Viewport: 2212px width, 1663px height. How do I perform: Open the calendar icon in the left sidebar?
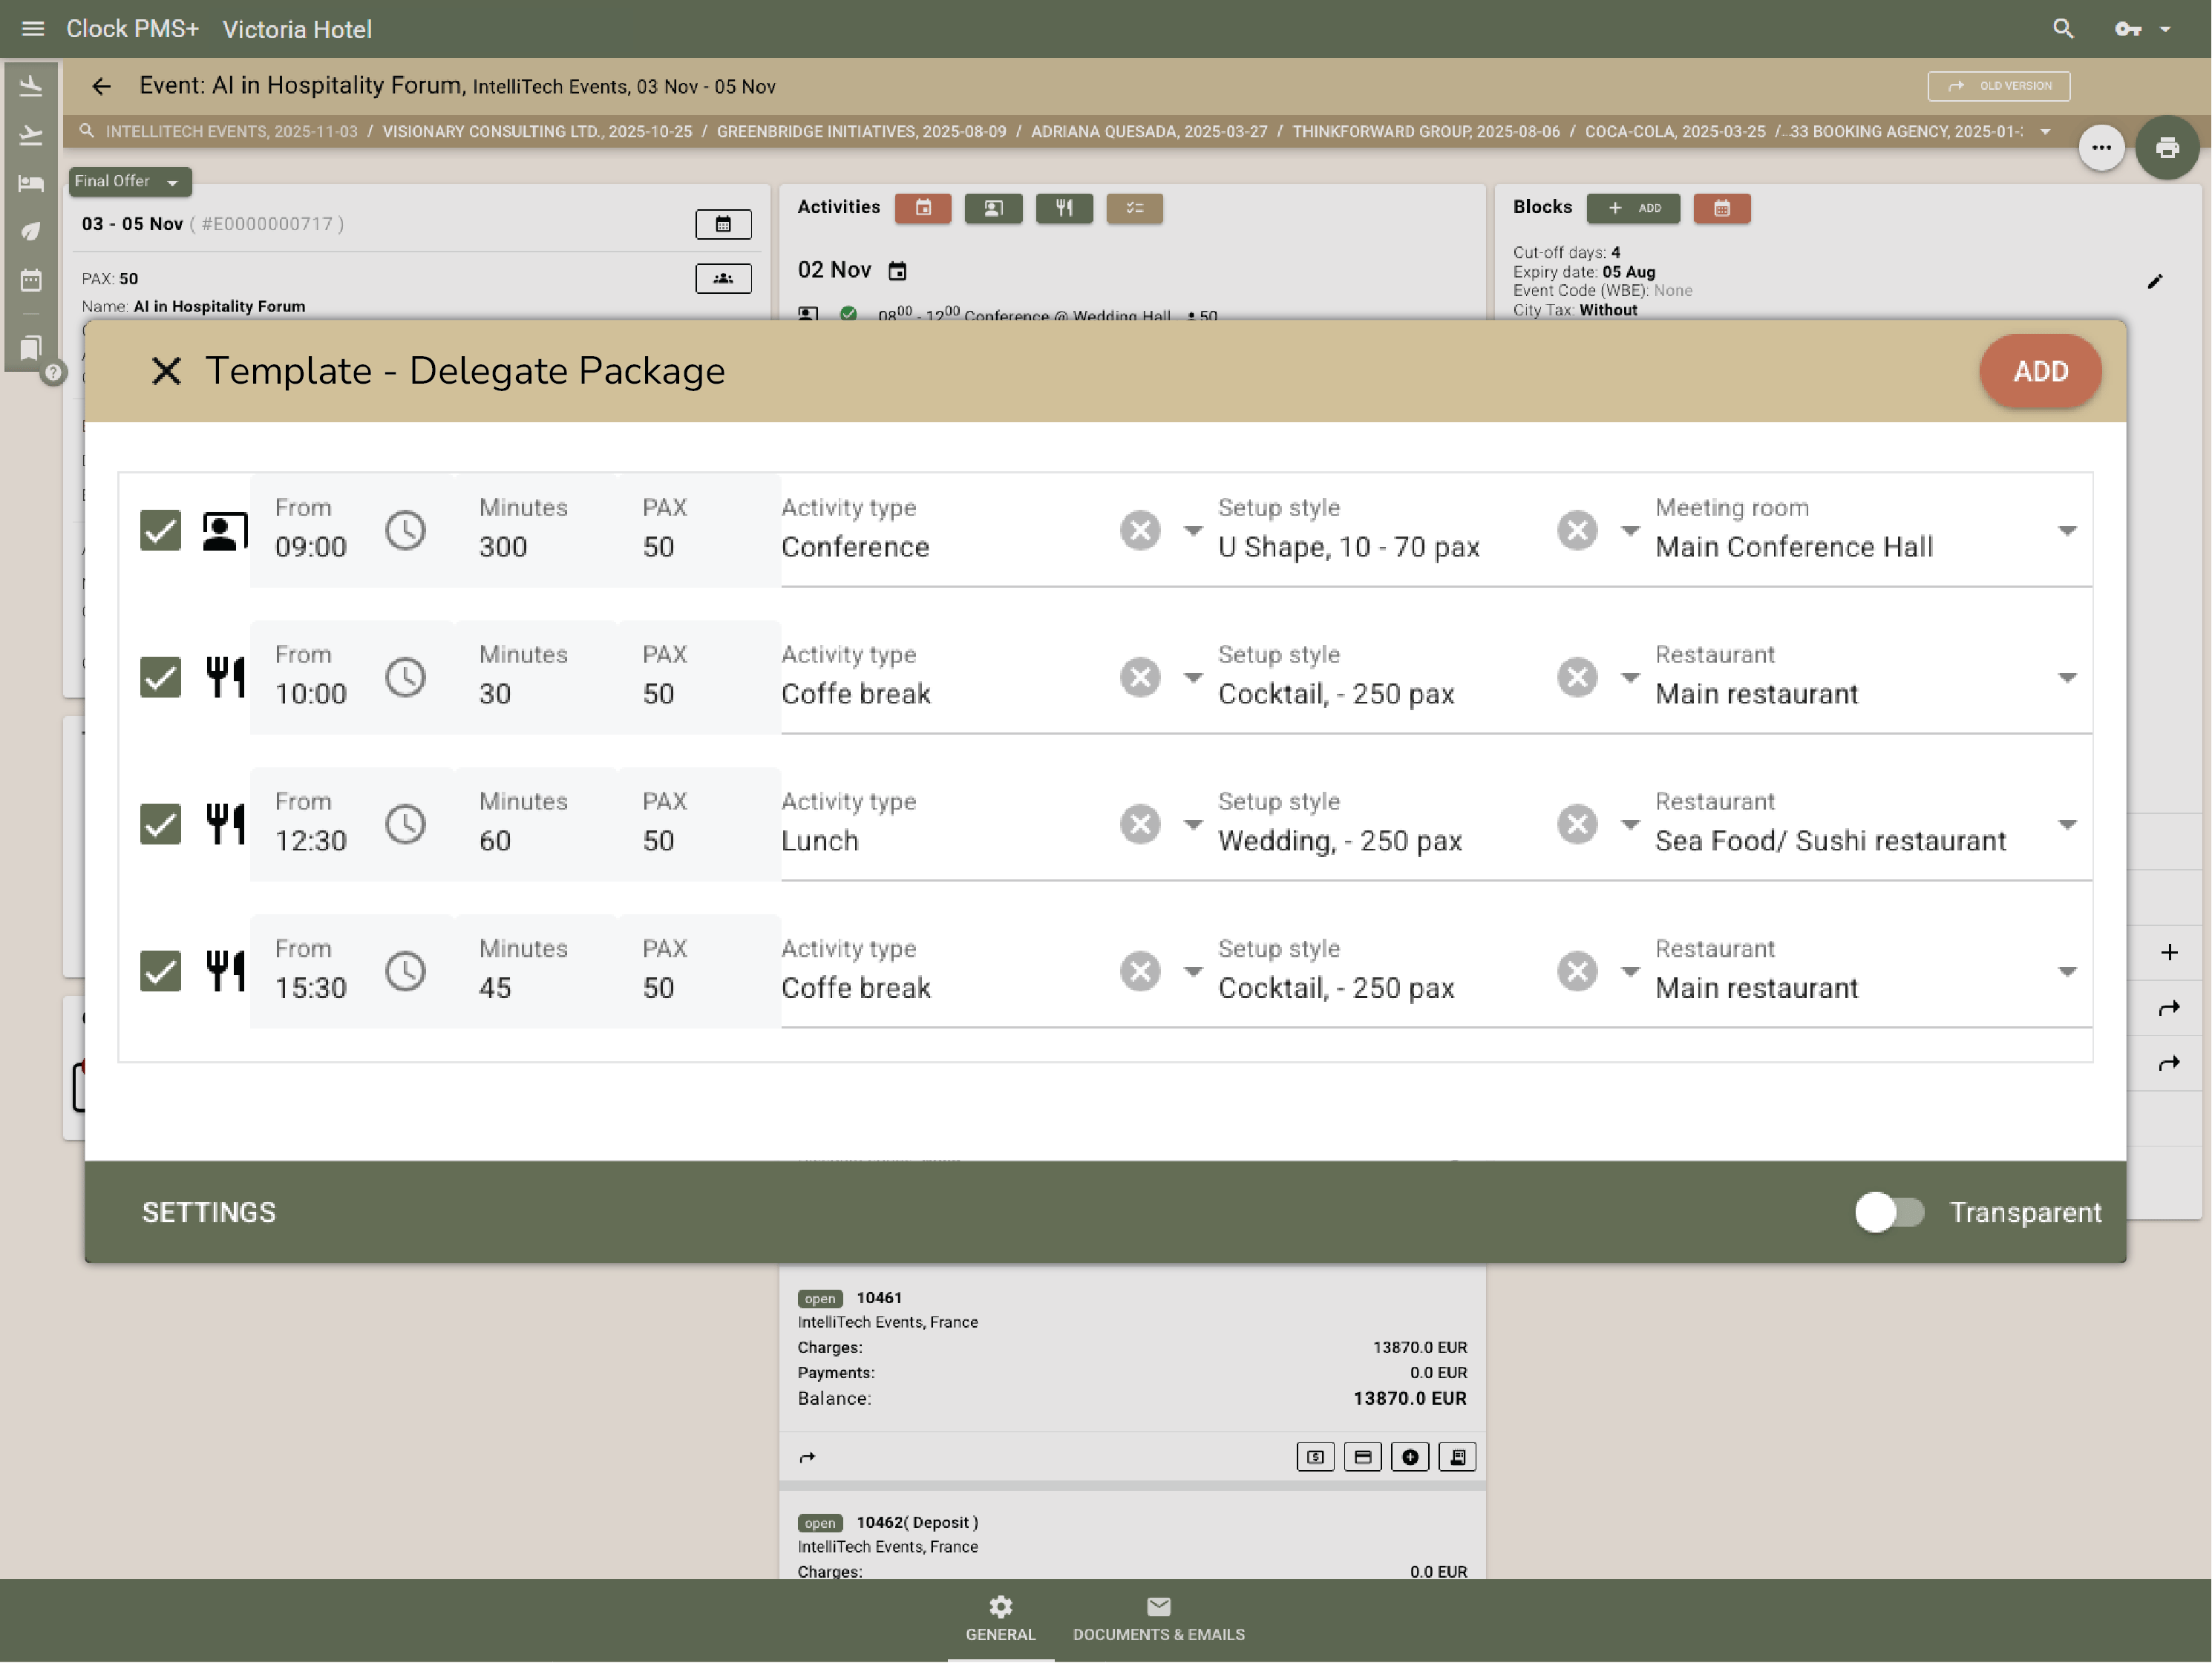click(31, 280)
